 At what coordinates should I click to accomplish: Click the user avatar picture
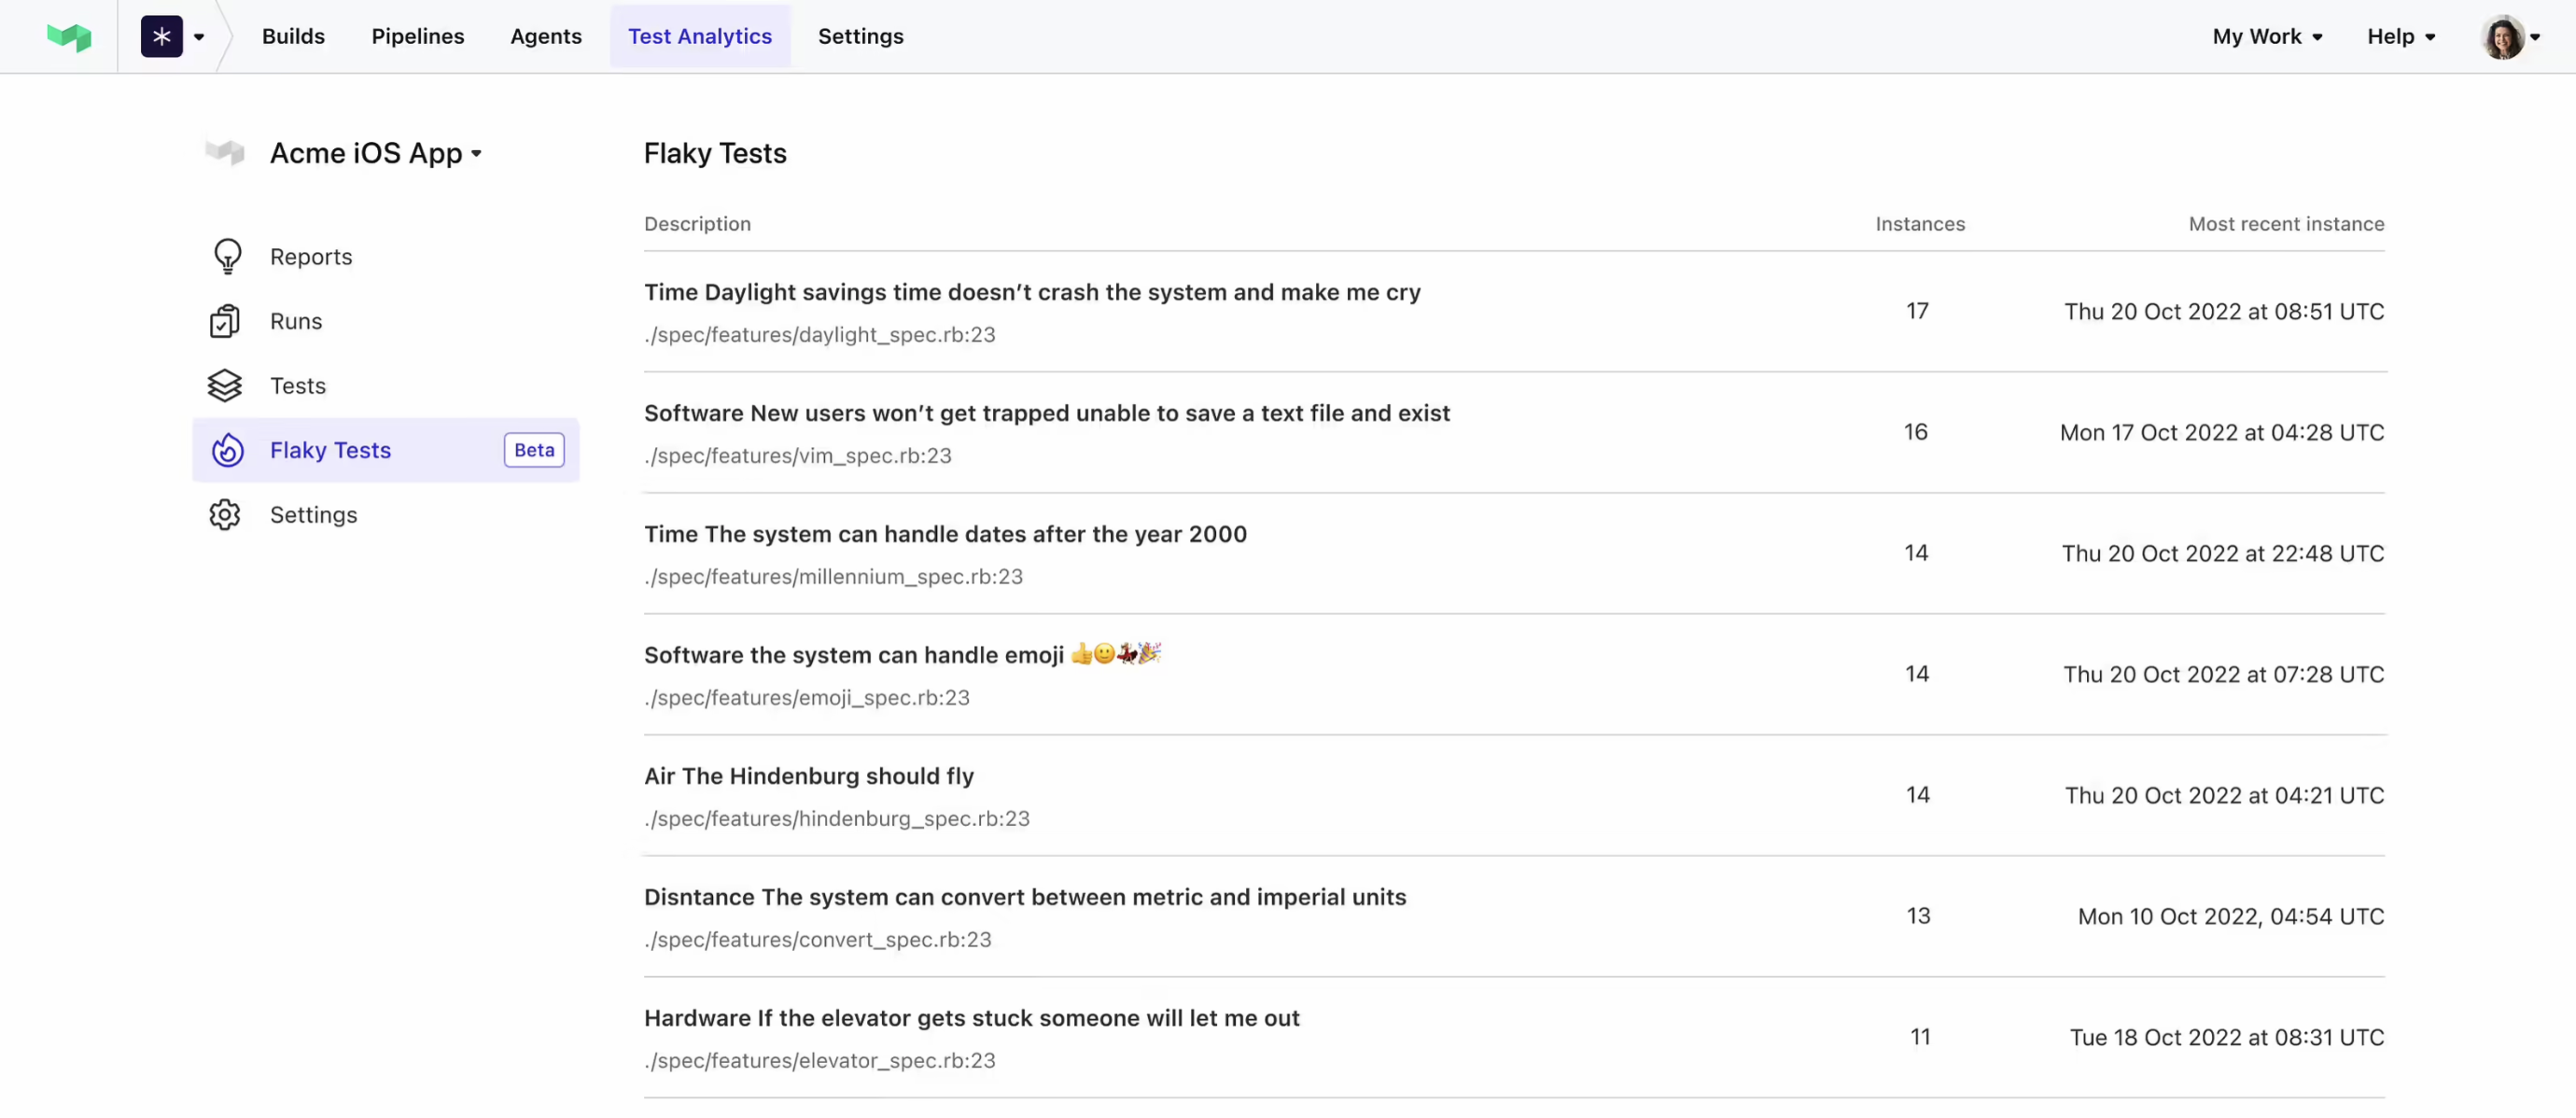[2502, 37]
